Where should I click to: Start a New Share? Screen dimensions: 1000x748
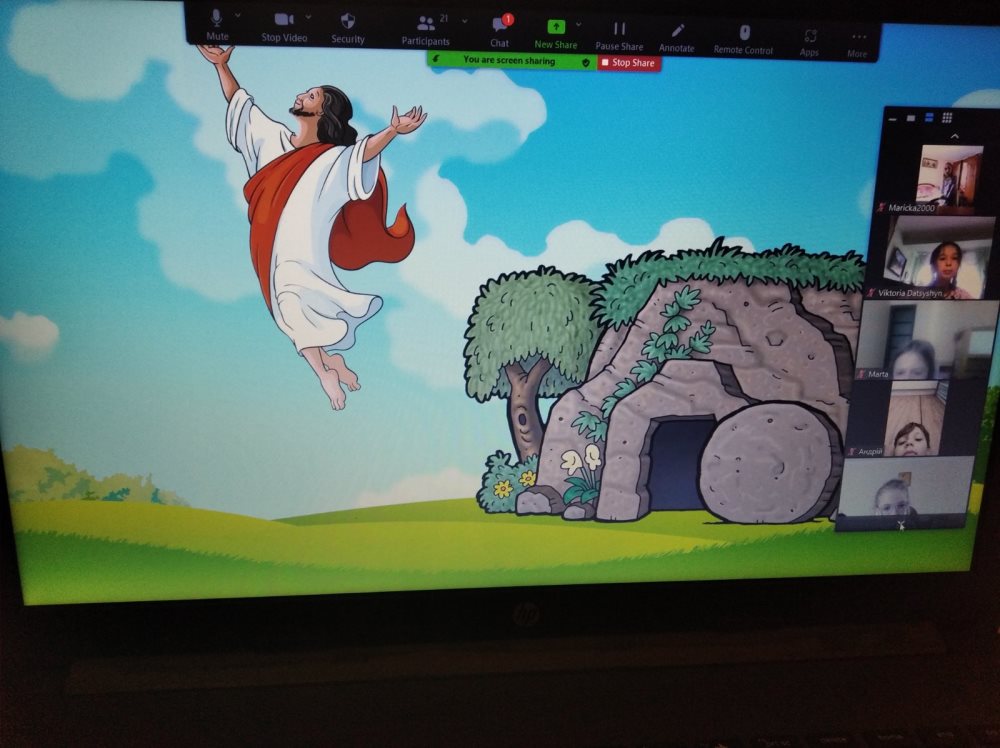555,34
